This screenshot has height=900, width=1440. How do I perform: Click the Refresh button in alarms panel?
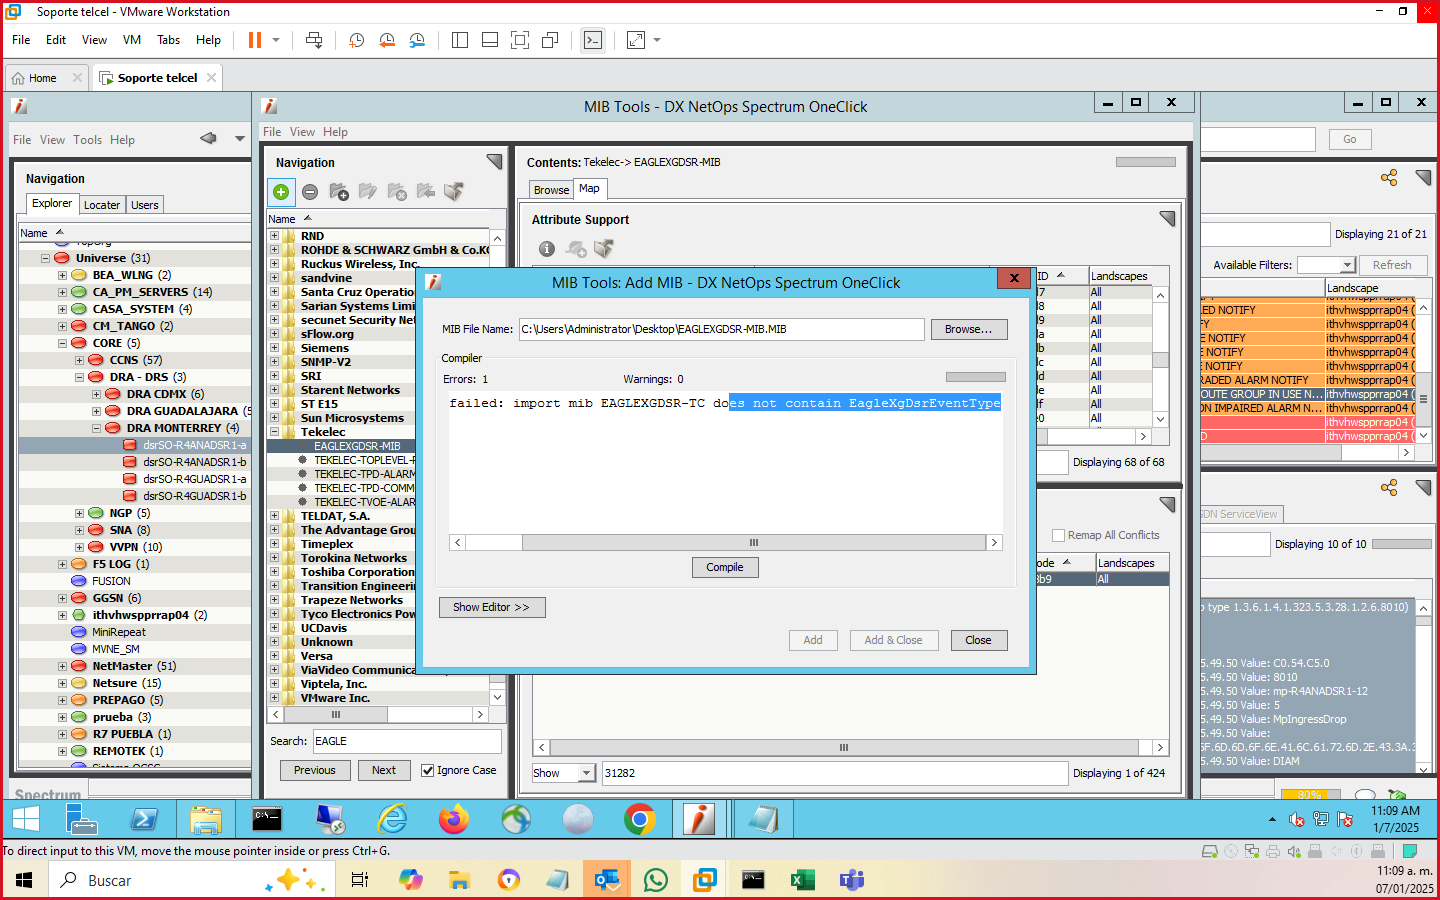coord(1392,265)
